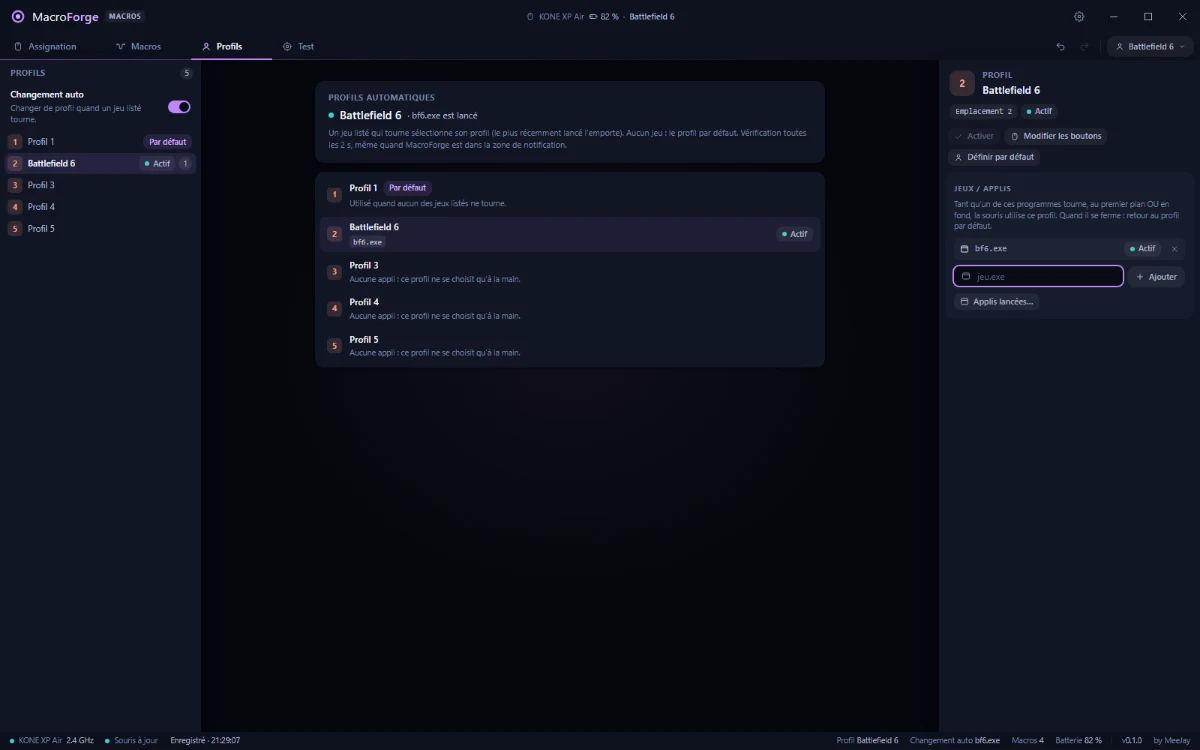Click the MACROS badge beside logo
Image resolution: width=1200 pixels, height=750 pixels.
pos(125,16)
